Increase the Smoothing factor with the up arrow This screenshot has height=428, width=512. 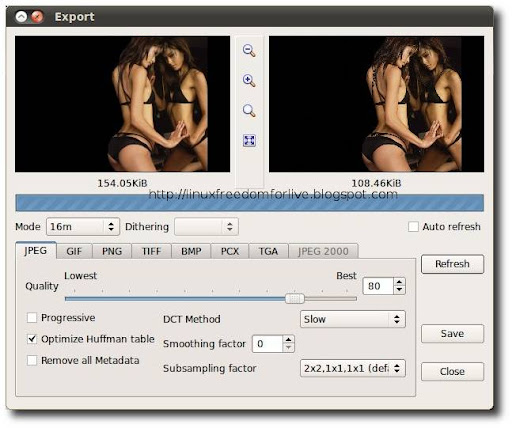(288, 340)
